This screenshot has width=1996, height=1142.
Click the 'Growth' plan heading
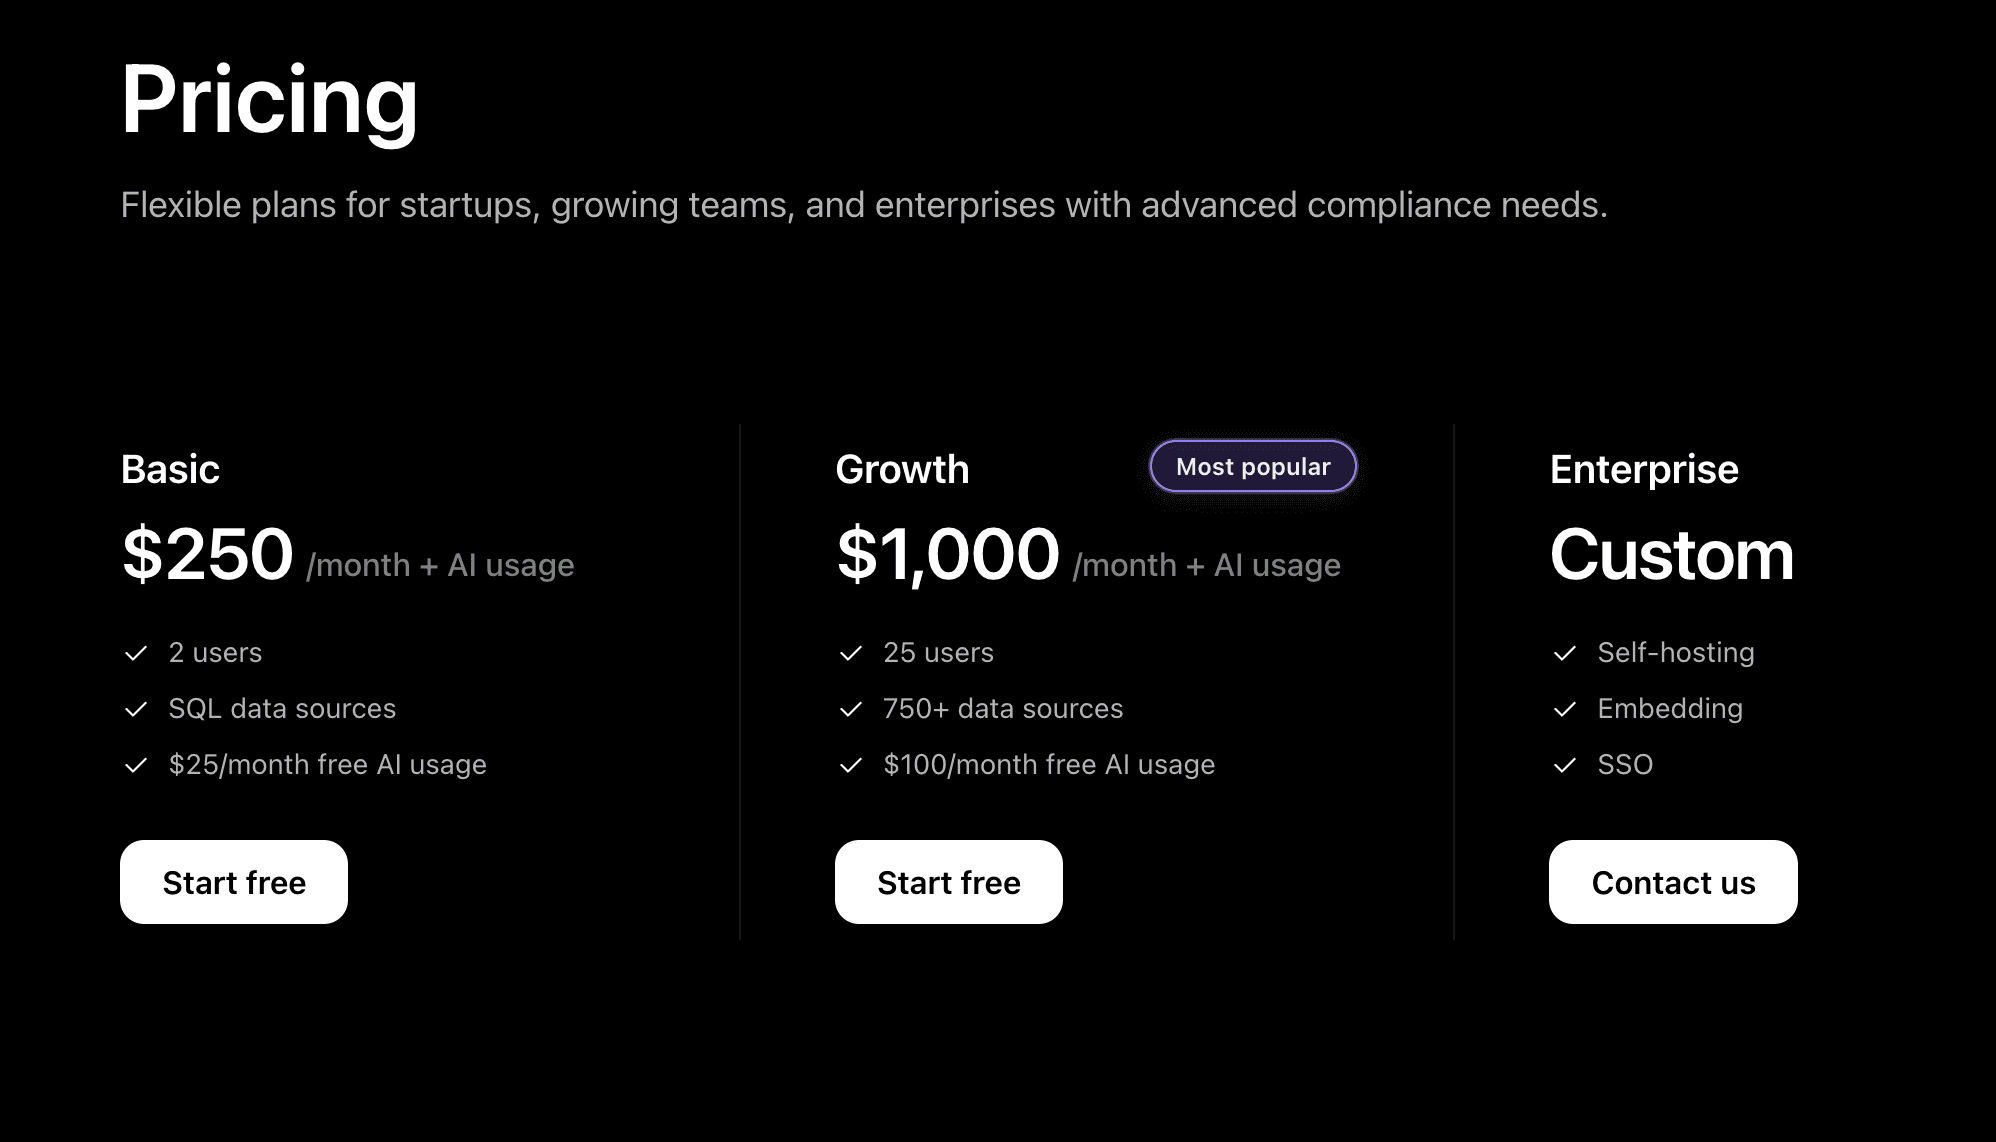(x=902, y=468)
